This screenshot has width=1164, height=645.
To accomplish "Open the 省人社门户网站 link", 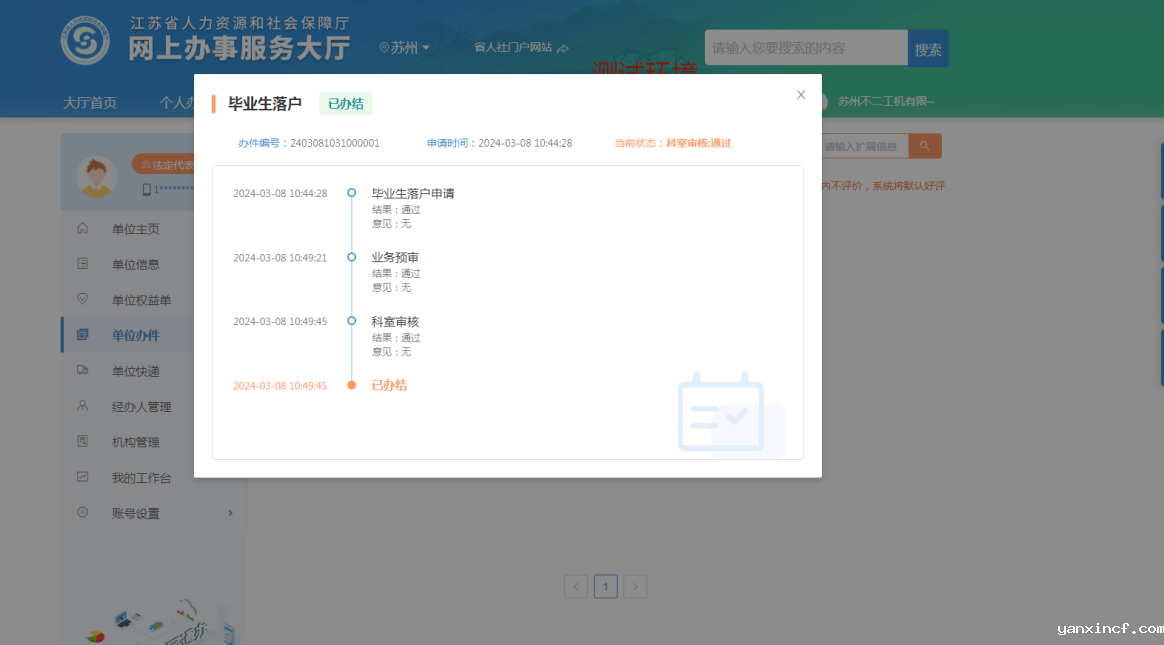I will coord(520,48).
